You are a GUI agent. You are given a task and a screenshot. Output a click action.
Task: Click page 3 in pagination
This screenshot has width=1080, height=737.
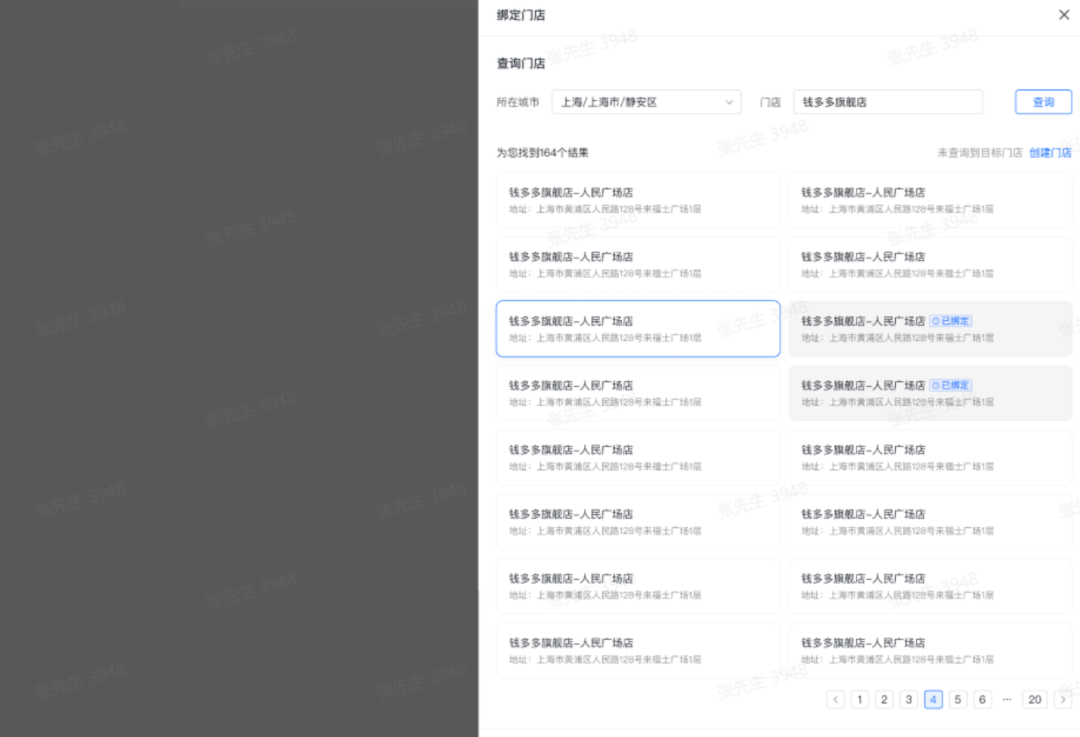[x=908, y=699]
